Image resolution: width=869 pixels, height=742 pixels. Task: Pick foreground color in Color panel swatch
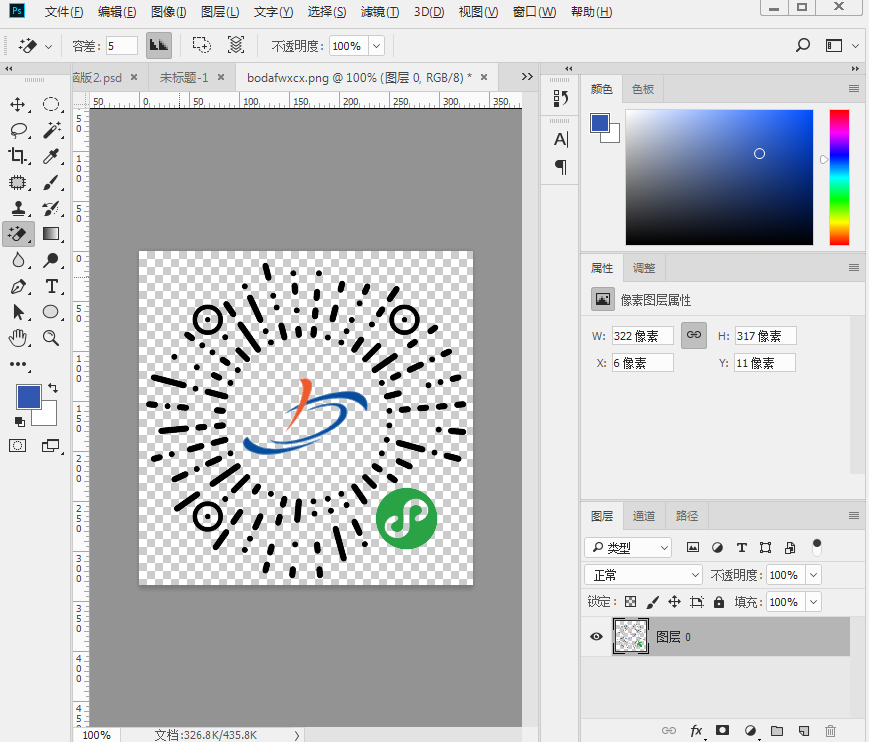tap(600, 122)
